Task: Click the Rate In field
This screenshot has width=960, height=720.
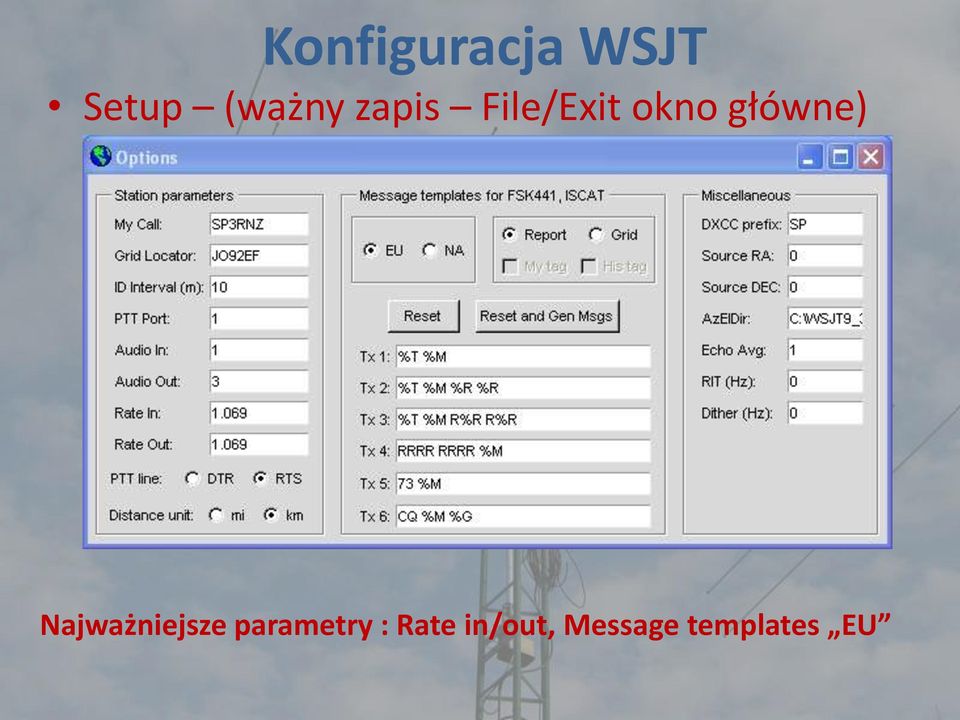Action: [258, 413]
